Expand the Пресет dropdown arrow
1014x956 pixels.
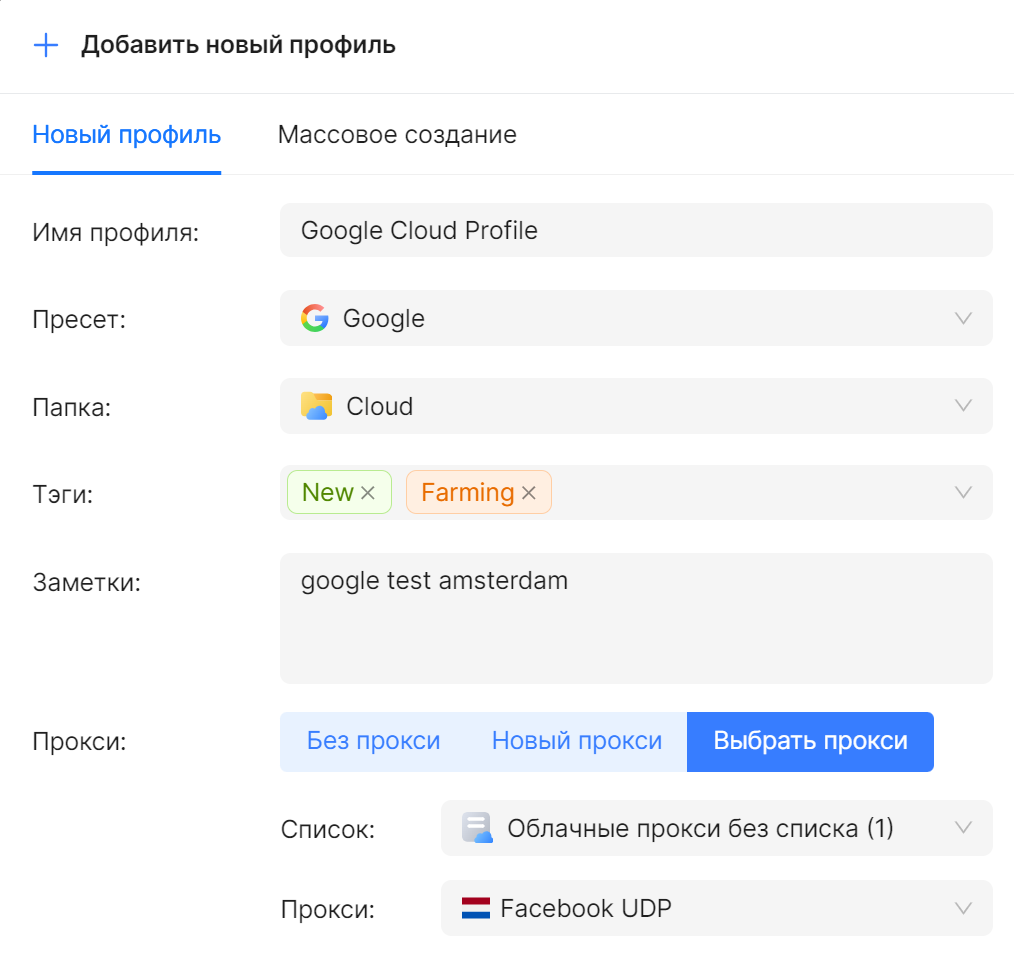pos(963,319)
